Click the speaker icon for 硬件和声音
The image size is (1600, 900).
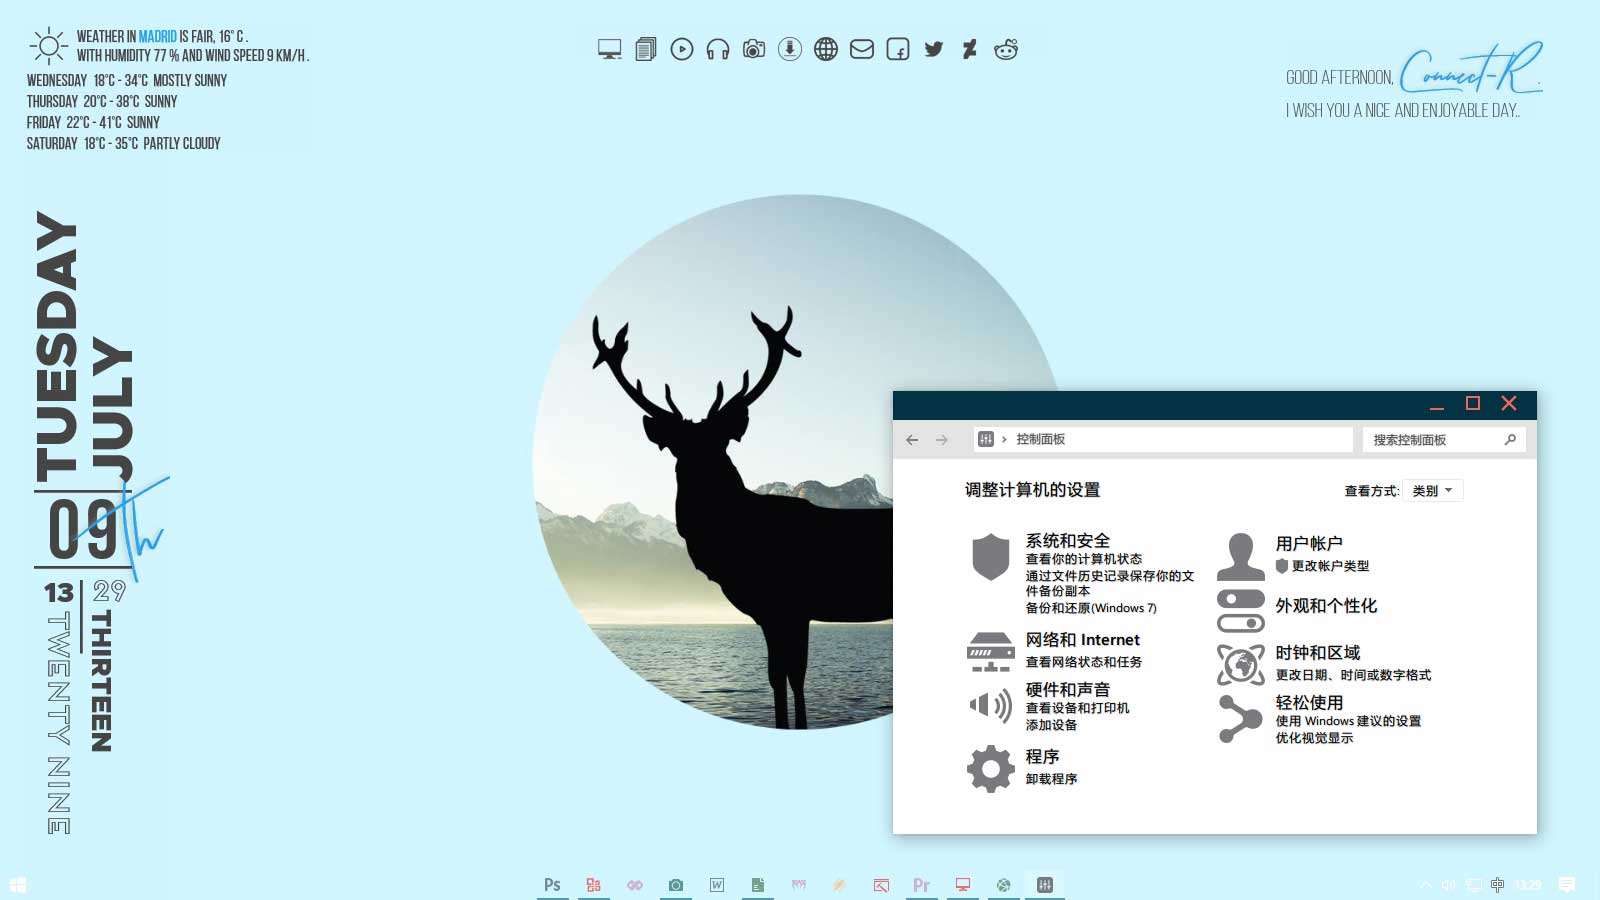coord(991,705)
